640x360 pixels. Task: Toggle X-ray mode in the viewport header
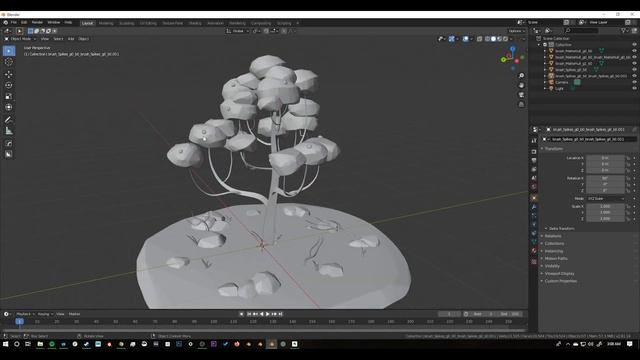pyautogui.click(x=480, y=39)
